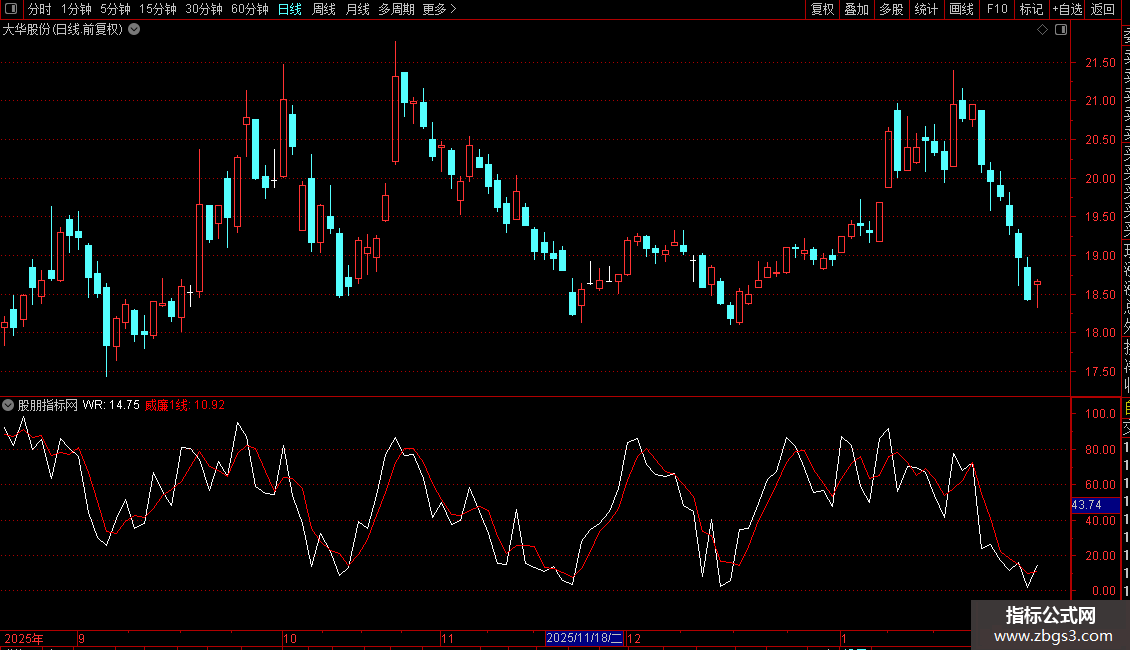The height and width of the screenshot is (650, 1130).
Task: Select the 60分钟 period
Action: 249,9
